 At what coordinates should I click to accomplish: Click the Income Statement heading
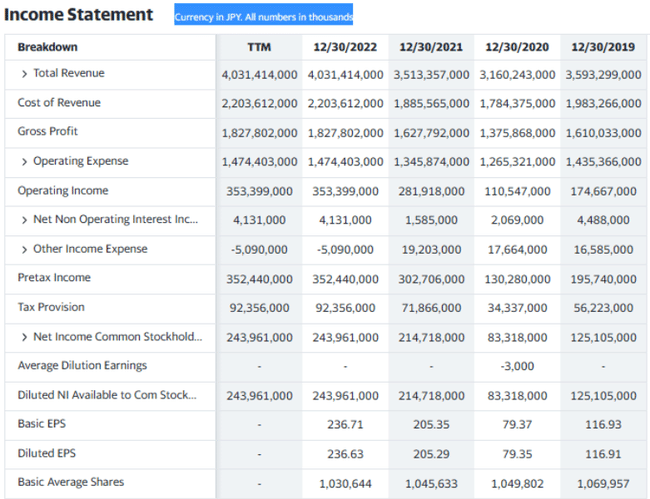tap(79, 15)
